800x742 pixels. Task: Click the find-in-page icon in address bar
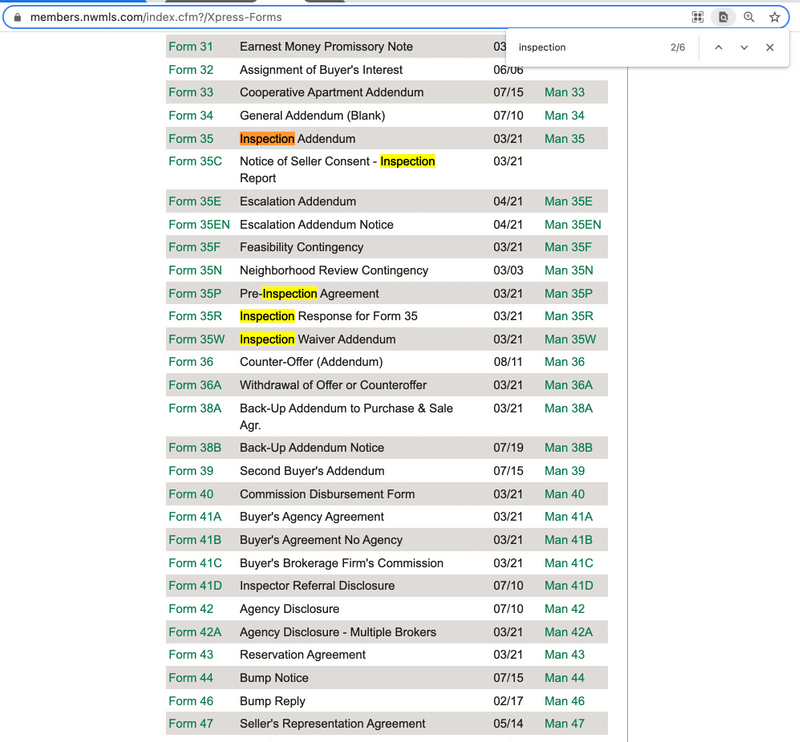(724, 17)
